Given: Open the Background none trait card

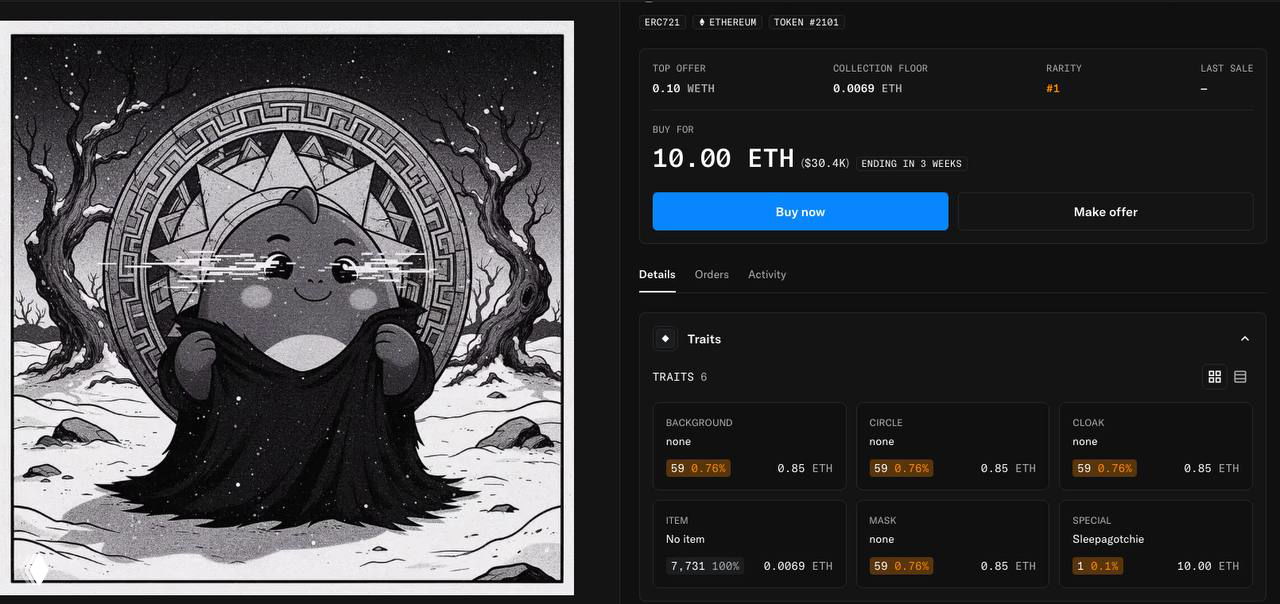Looking at the screenshot, I should coord(749,446).
